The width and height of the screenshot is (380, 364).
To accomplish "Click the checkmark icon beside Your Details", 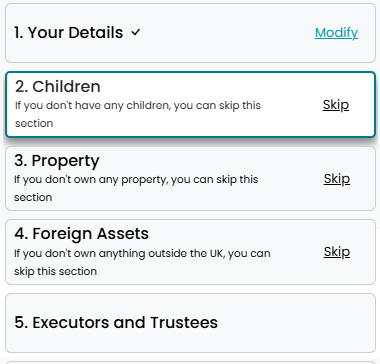I will coord(136,33).
